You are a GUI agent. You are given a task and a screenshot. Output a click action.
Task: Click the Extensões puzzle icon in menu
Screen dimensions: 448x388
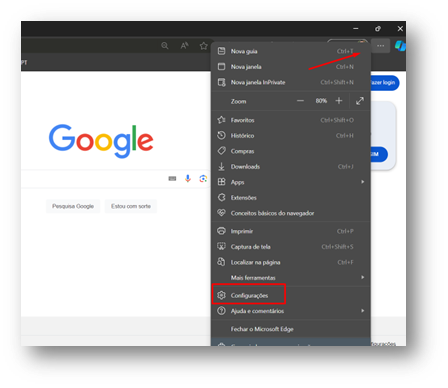click(x=221, y=197)
